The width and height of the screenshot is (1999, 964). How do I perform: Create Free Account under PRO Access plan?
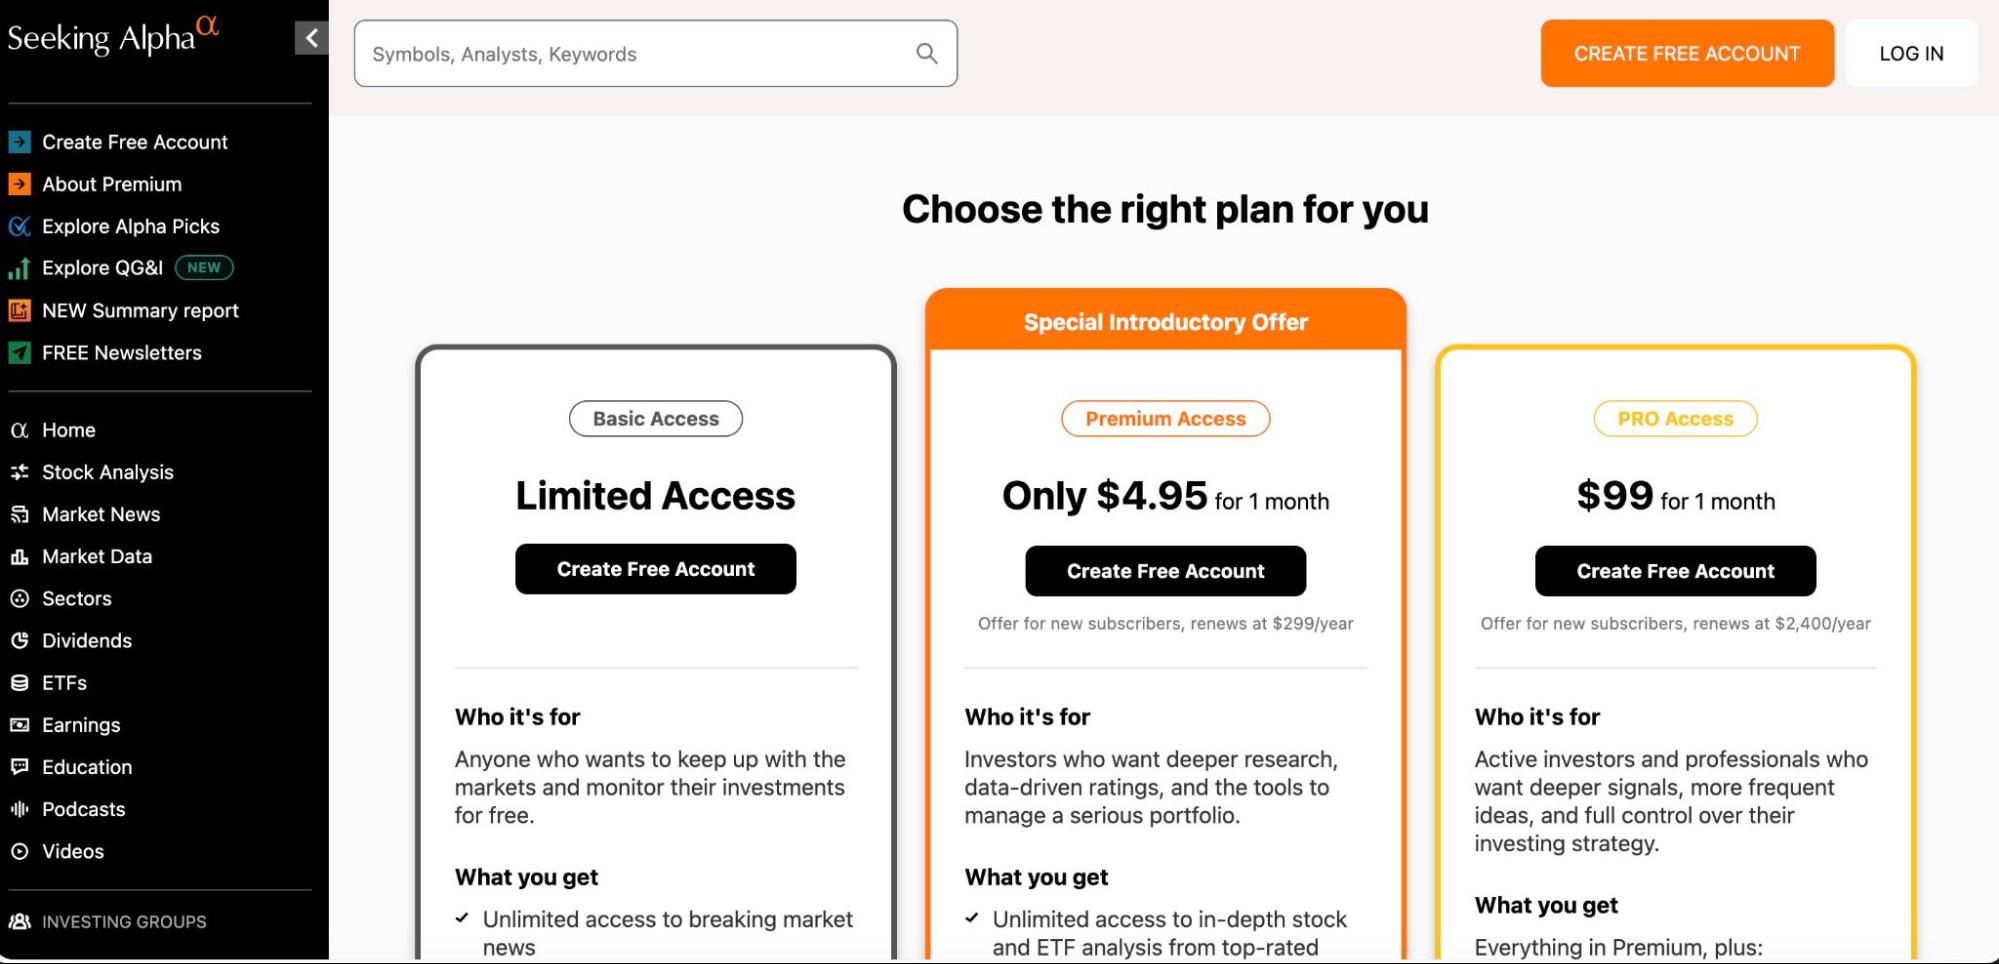tap(1675, 571)
